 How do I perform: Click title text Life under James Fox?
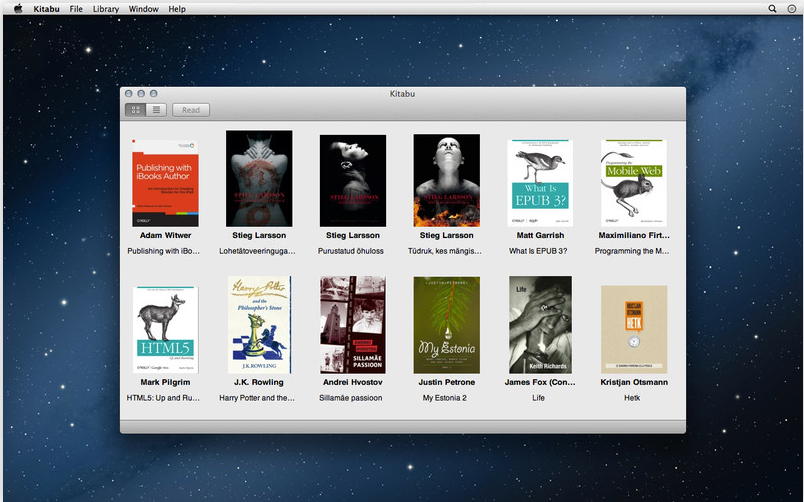[538, 398]
